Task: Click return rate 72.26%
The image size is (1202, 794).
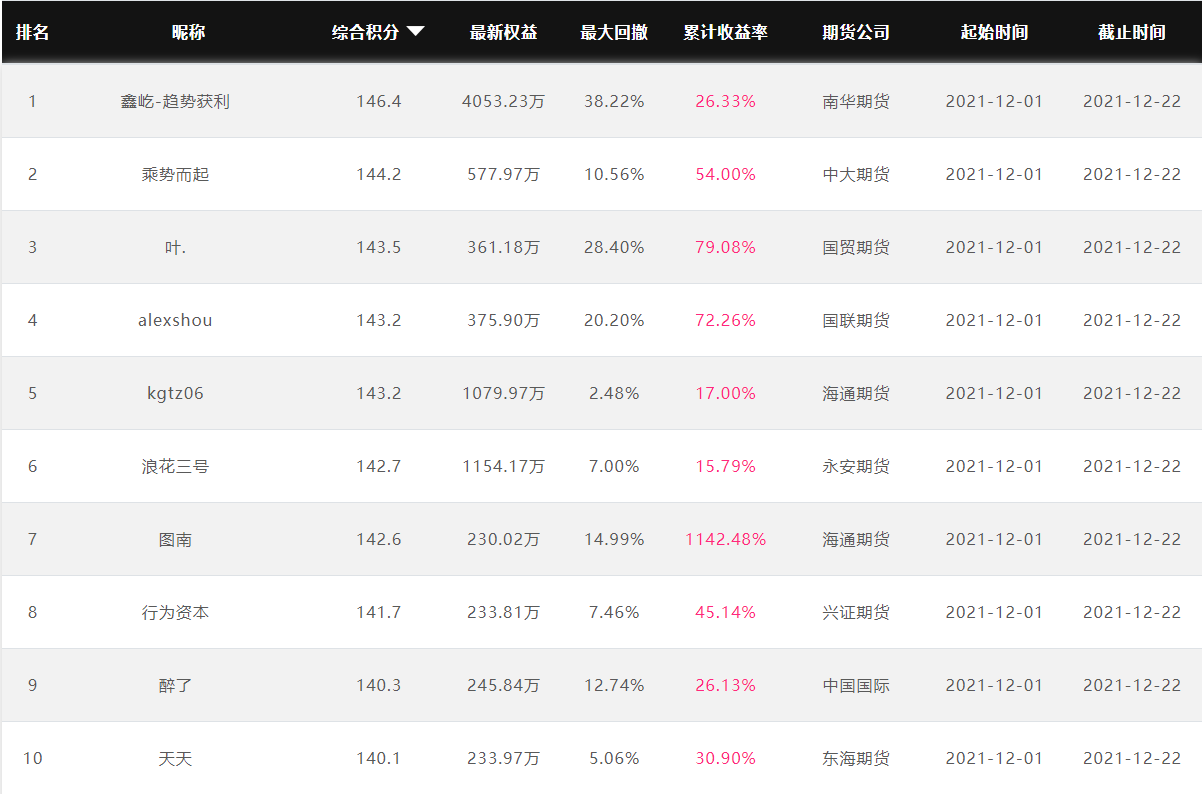Action: 726,320
